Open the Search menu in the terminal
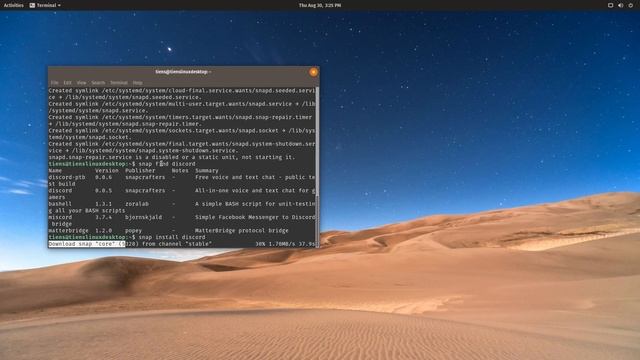This screenshot has width=640, height=360. click(98, 82)
